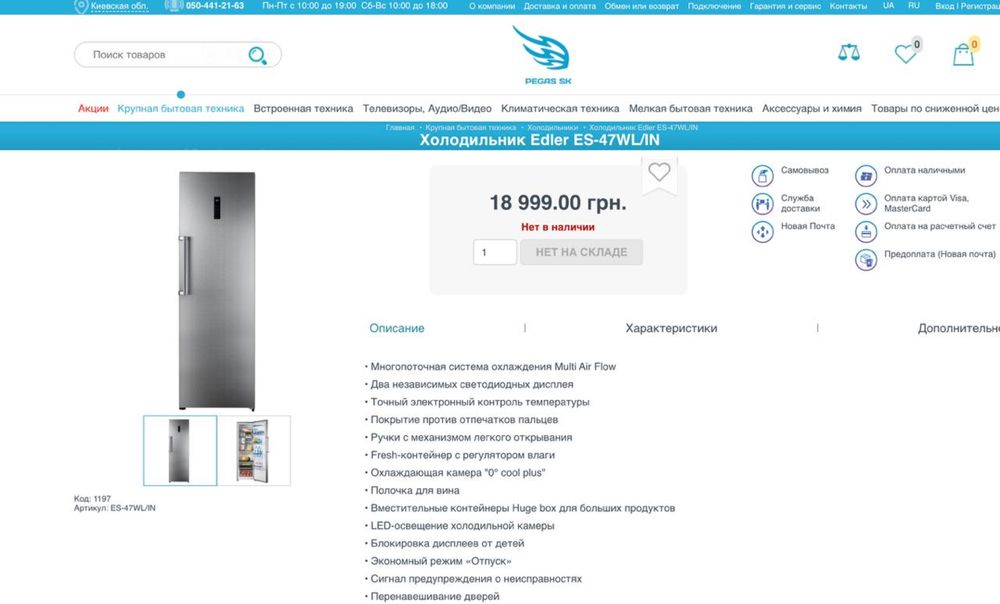The width and height of the screenshot is (1000, 604).
Task: Click the Доставка и оплата link
Action: [x=559, y=6]
